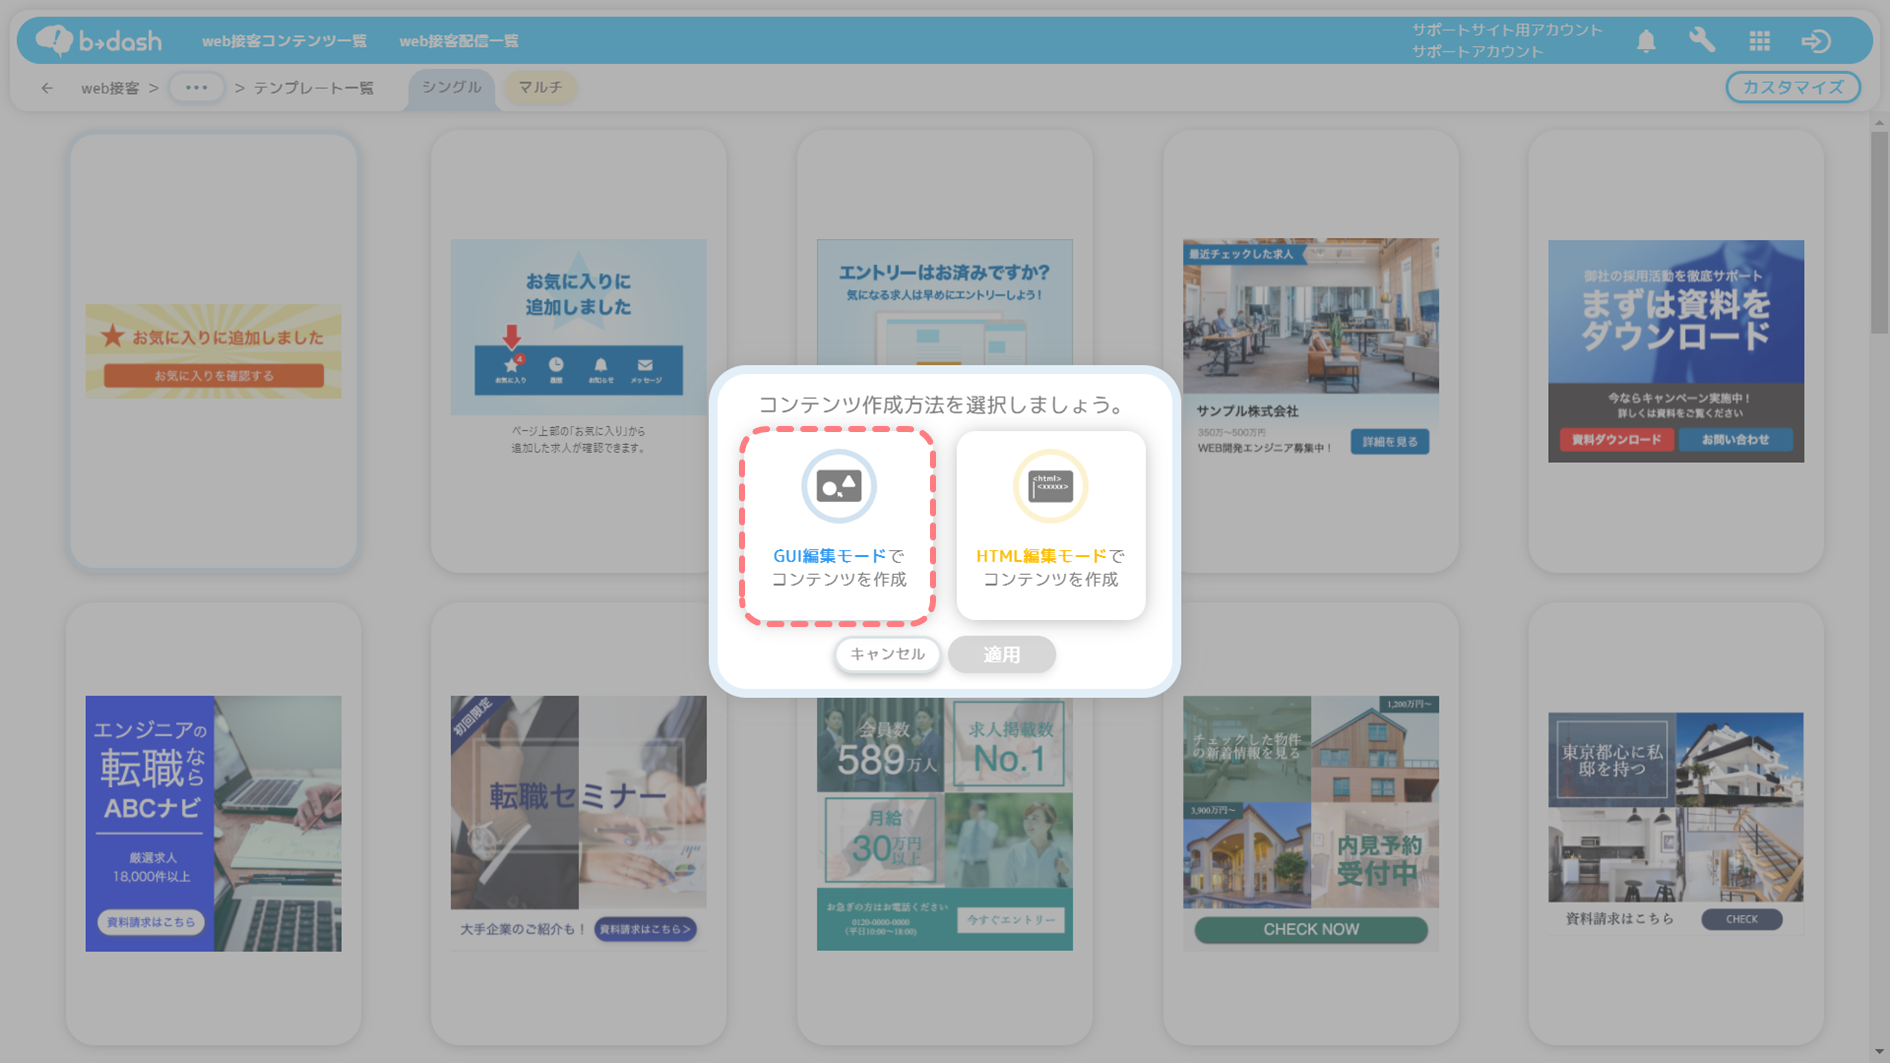Expand the breadcrumb ellipsis button
This screenshot has height=1063, width=1890.
coord(196,87)
